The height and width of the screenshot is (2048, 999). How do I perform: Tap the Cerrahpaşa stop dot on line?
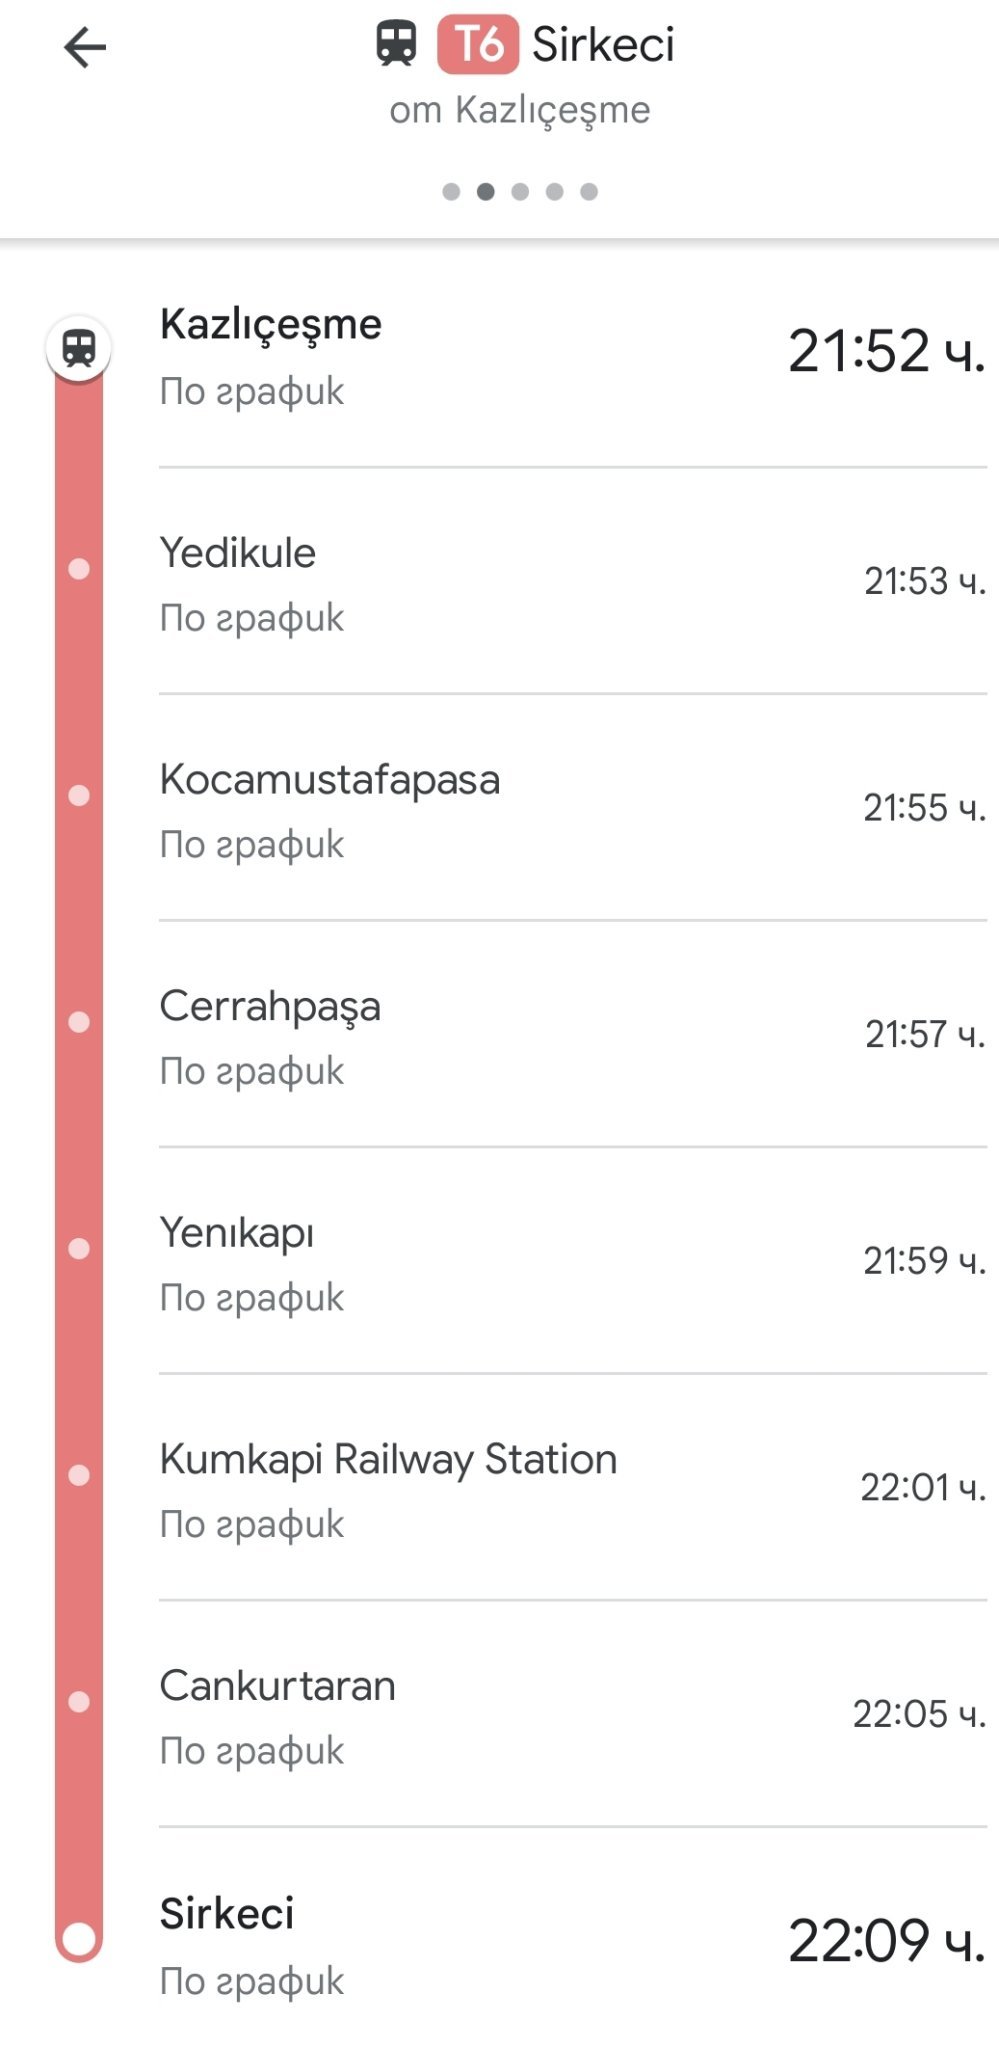pos(79,1022)
